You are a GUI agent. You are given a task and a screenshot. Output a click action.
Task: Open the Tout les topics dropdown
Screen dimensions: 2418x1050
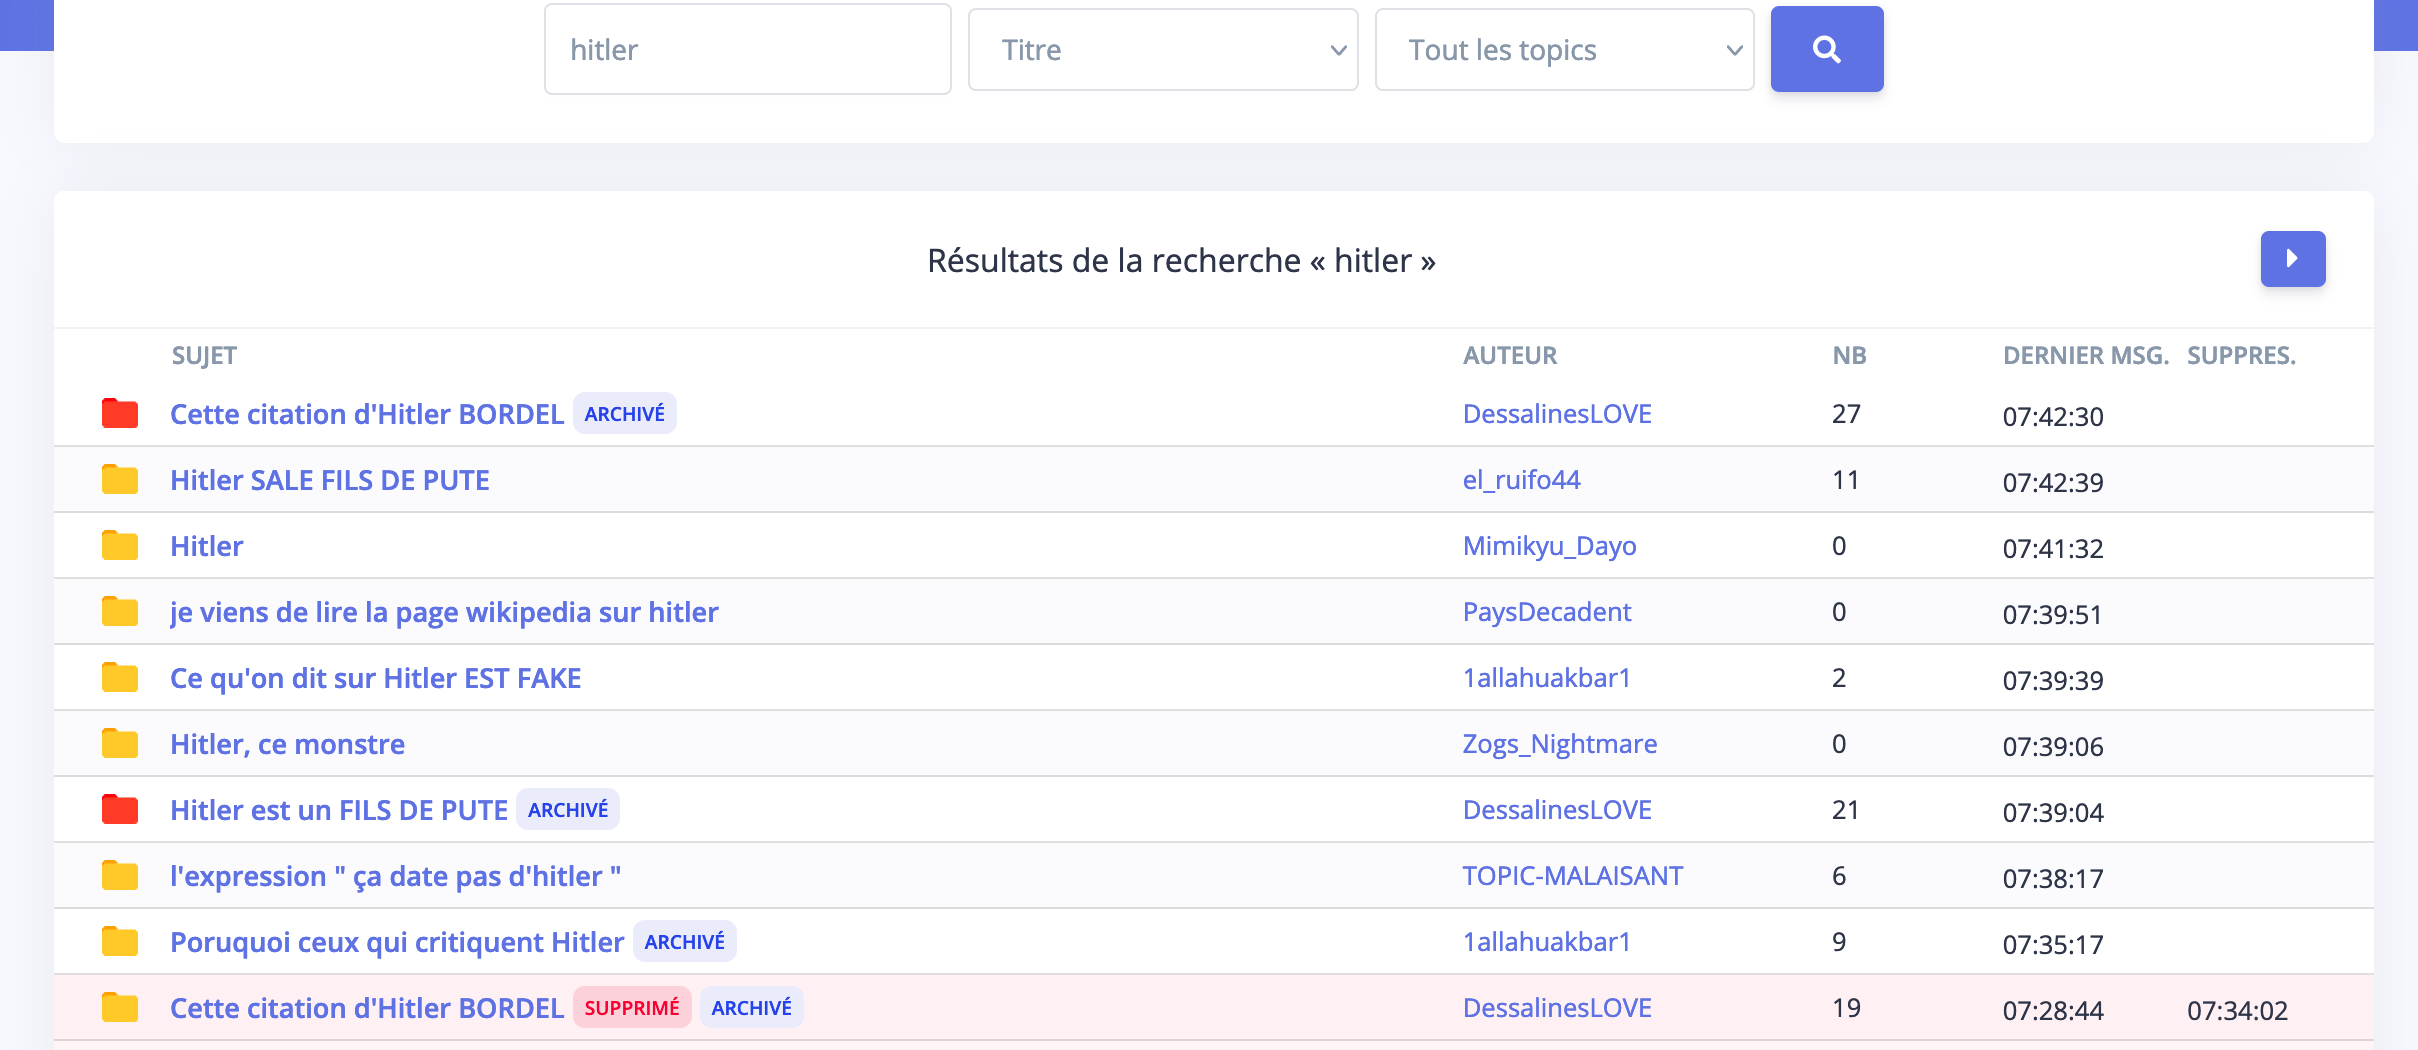click(x=1564, y=50)
